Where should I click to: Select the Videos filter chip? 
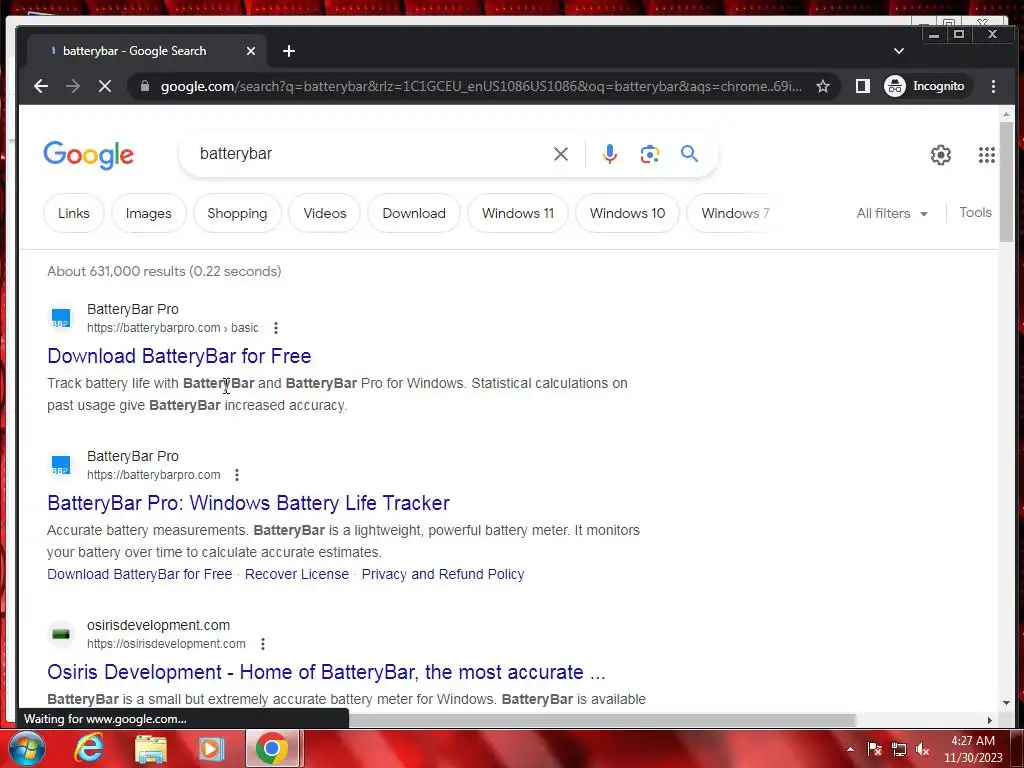pyautogui.click(x=325, y=213)
